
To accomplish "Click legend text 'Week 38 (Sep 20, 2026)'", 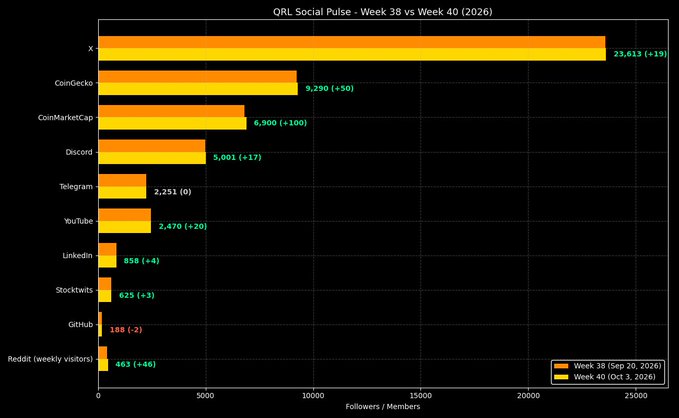I will [x=618, y=366].
